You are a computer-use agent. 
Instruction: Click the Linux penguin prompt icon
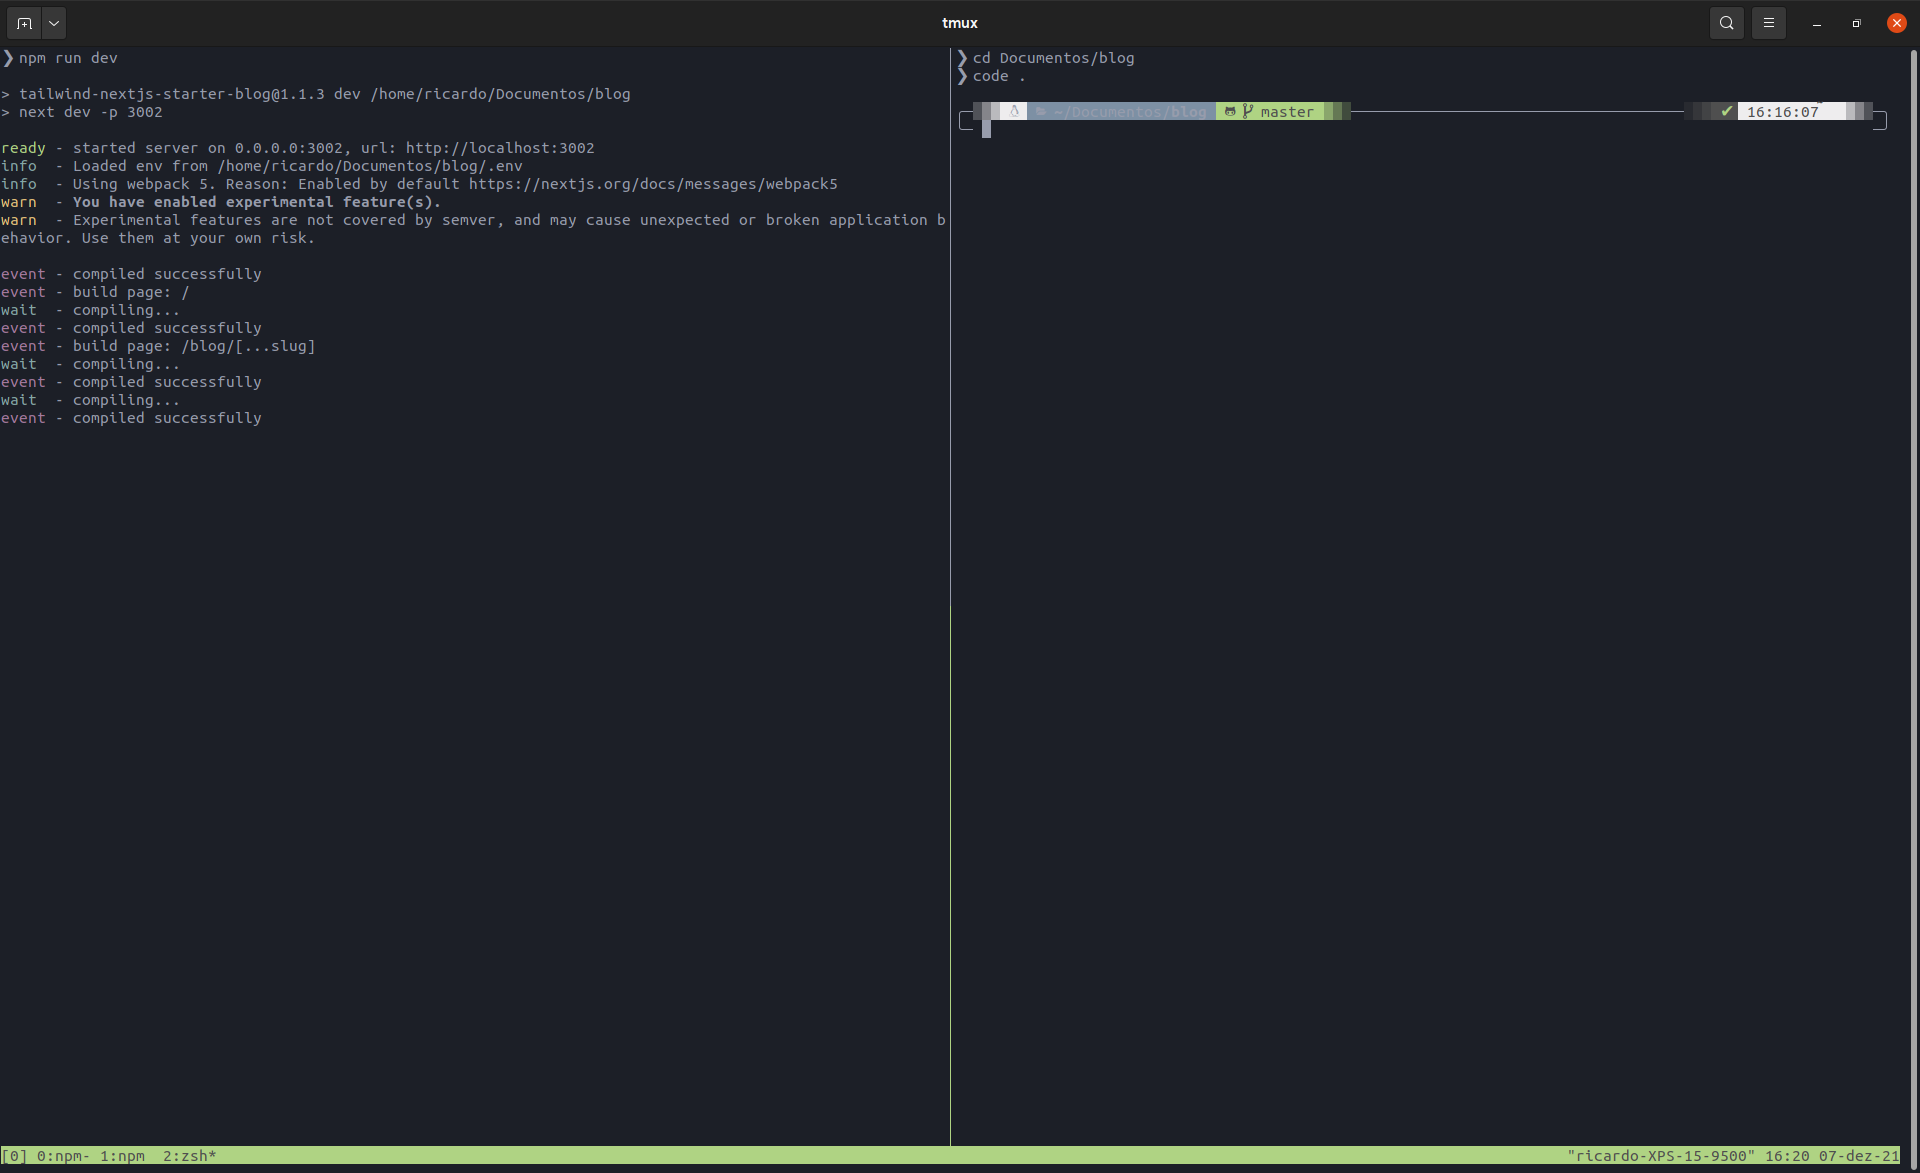[x=1014, y=111]
